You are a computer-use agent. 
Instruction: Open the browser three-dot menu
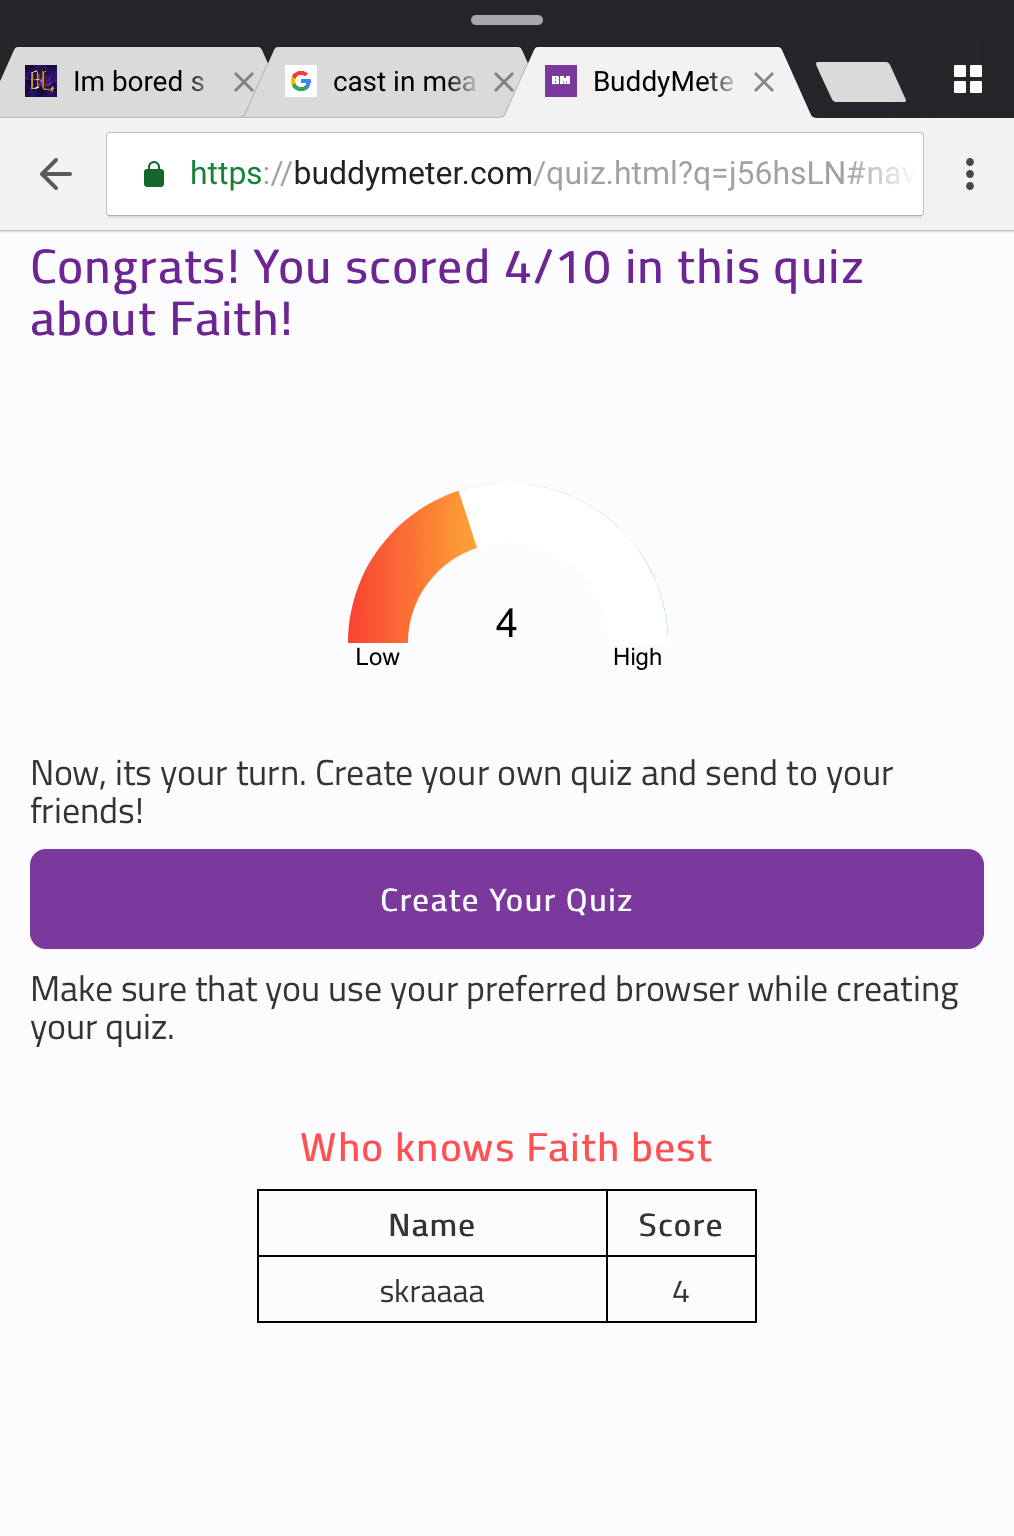point(969,174)
